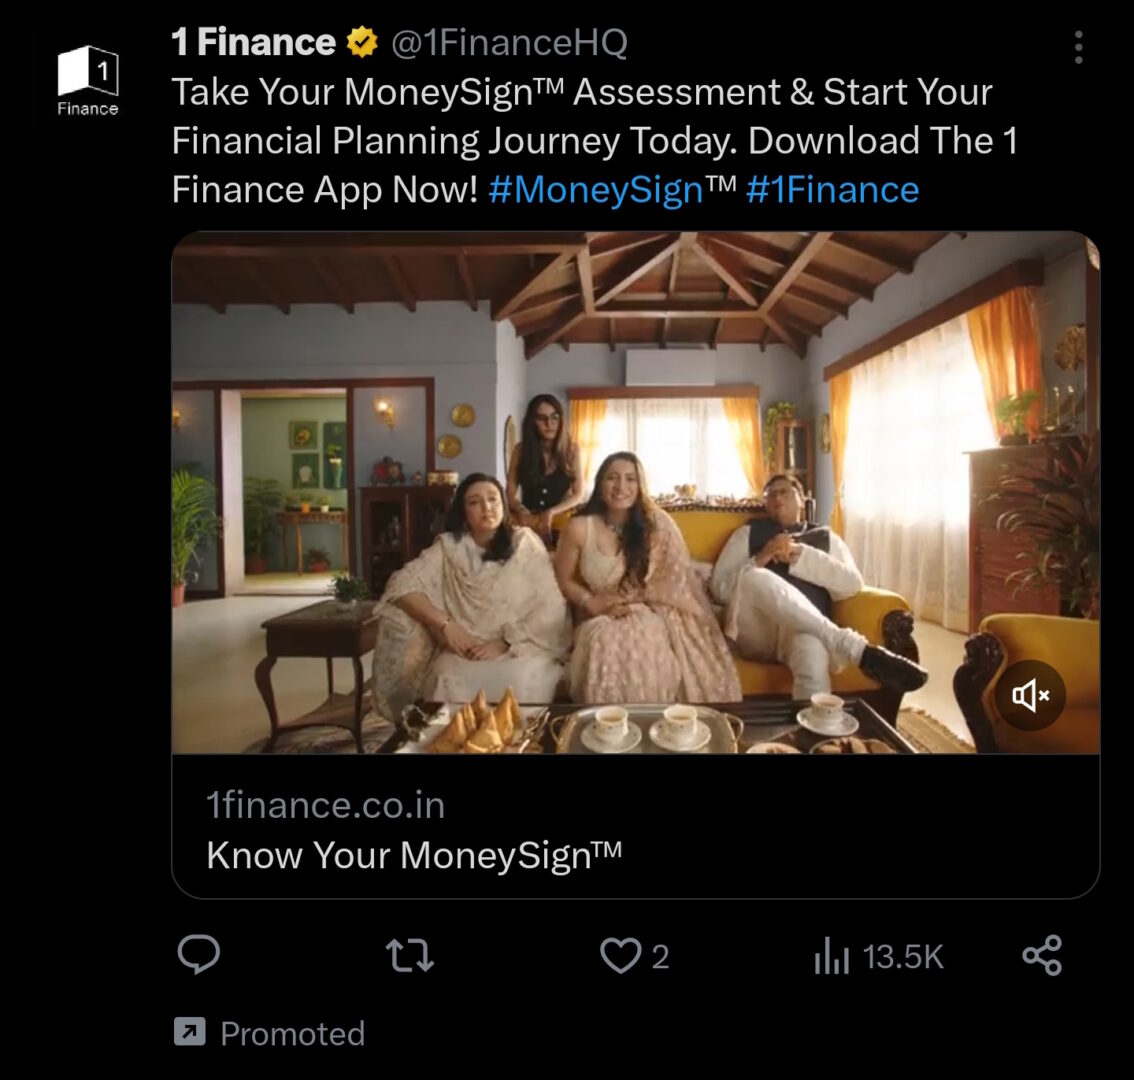
Task: Click the 1 Finance display name
Action: [x=253, y=42]
